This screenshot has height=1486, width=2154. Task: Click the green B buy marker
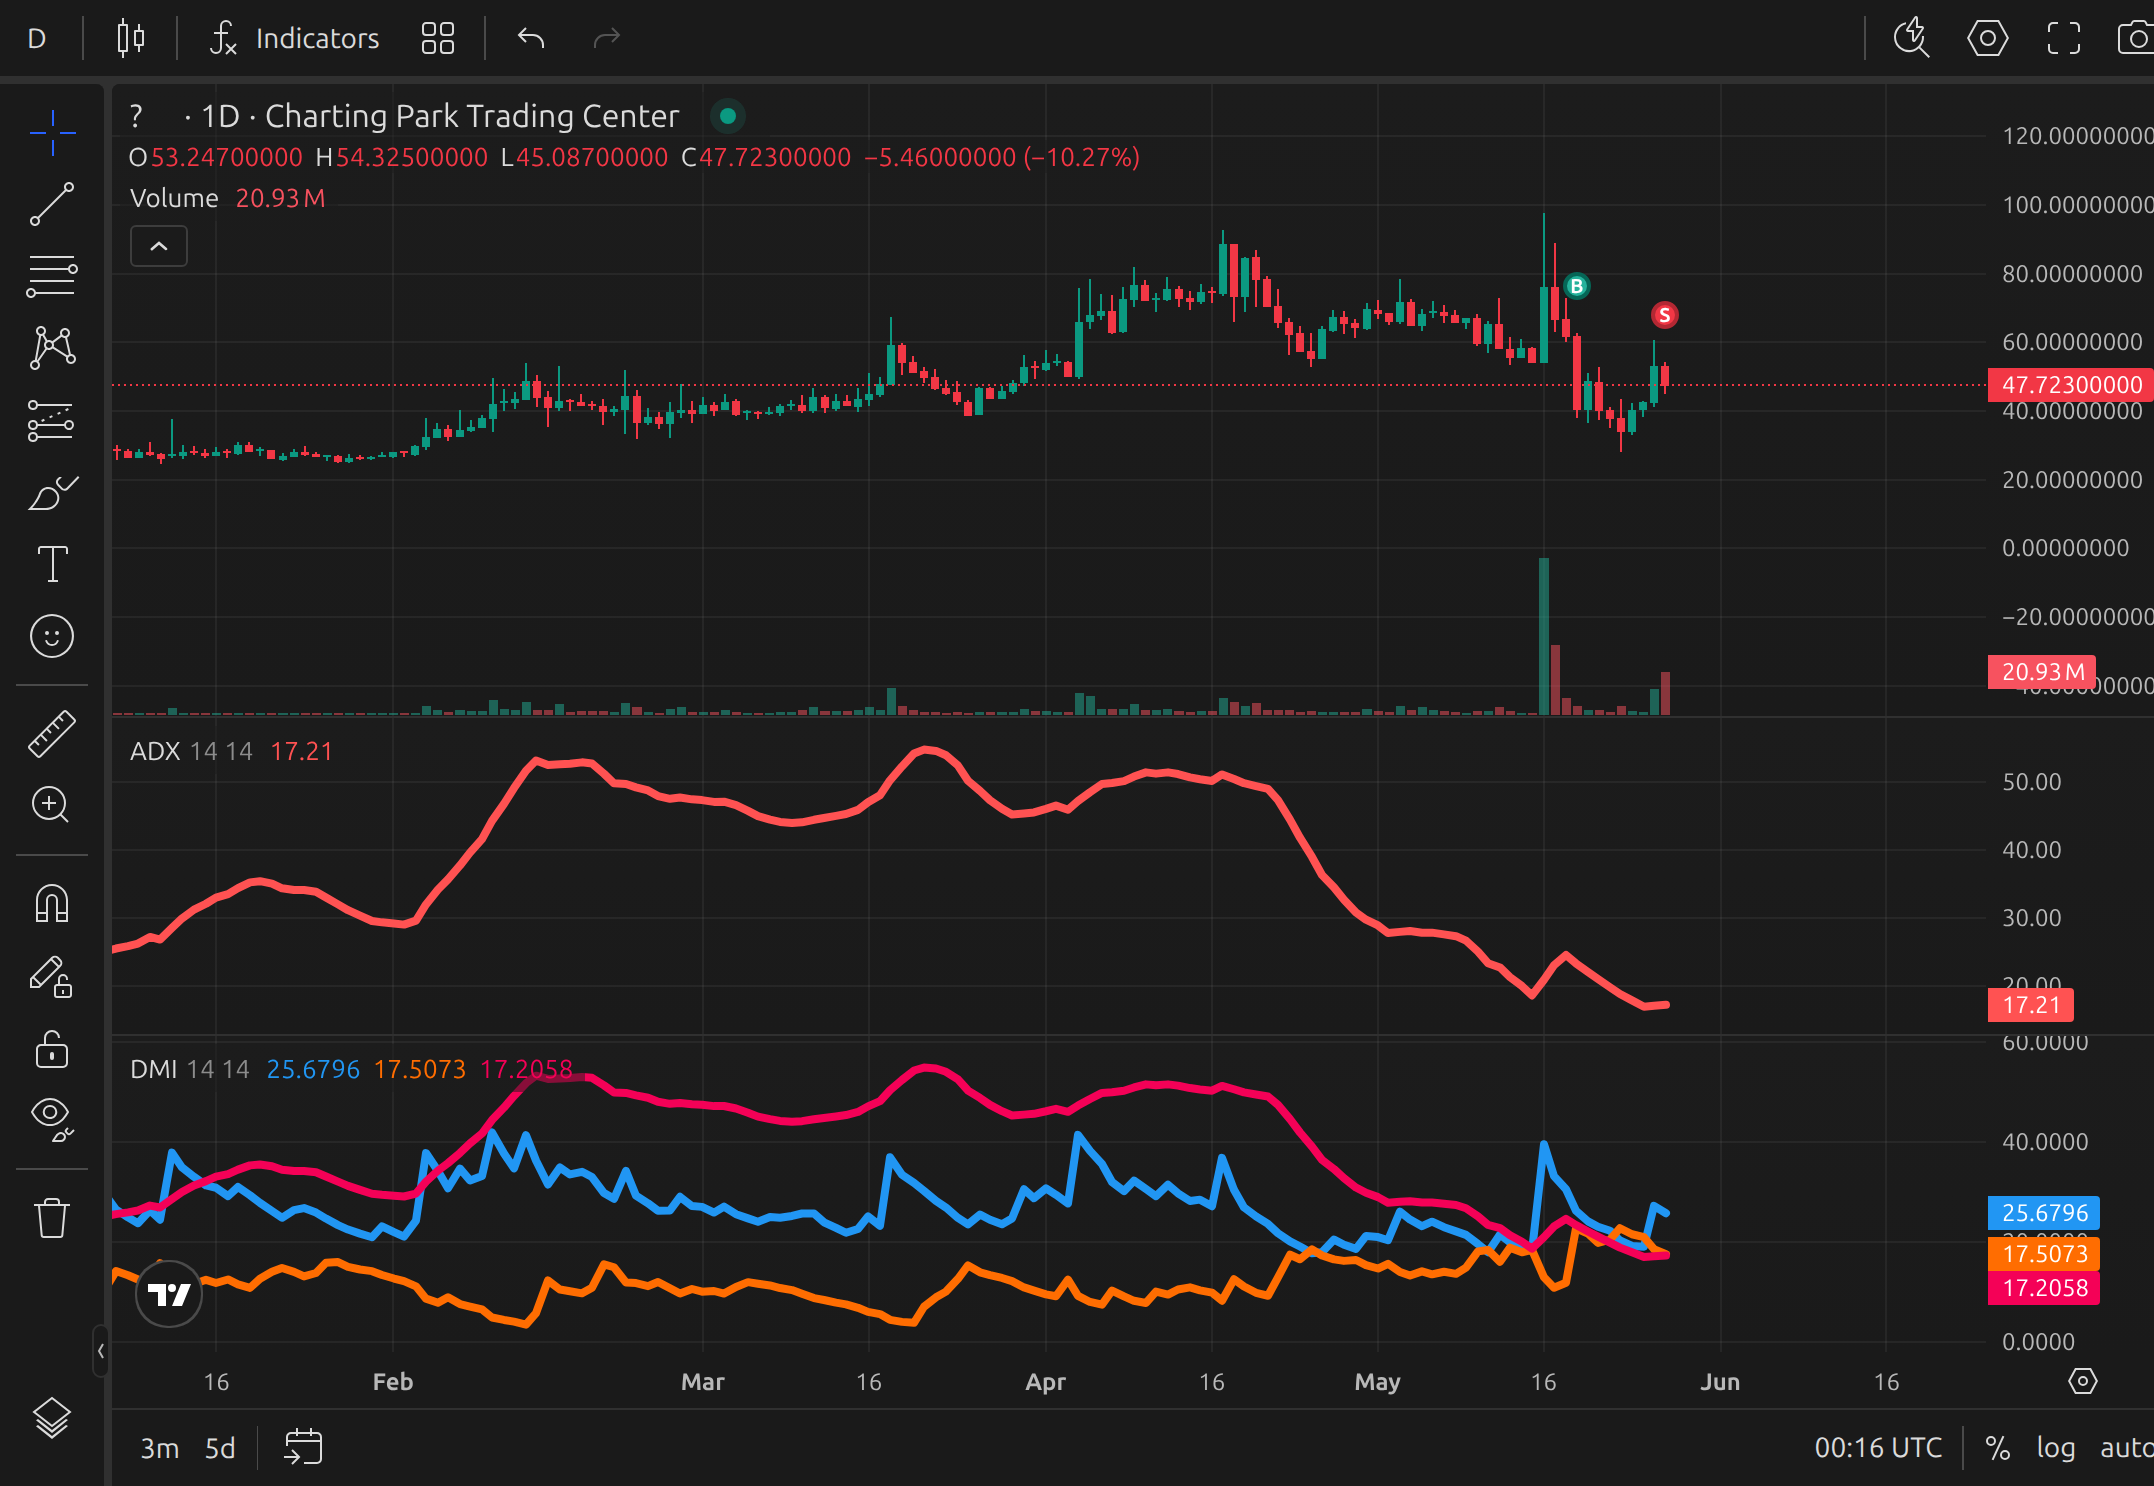1577,287
